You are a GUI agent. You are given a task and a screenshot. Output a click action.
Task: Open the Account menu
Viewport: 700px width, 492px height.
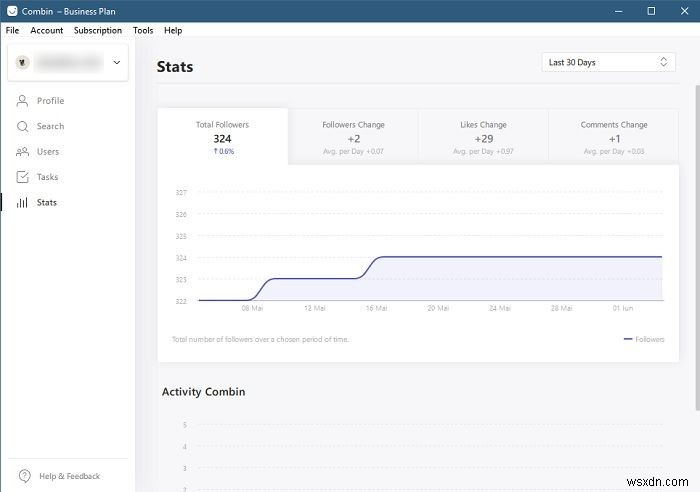[47, 31]
